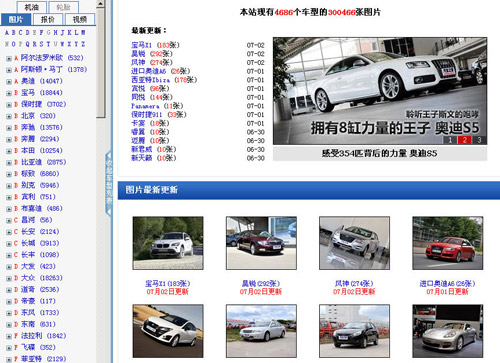Open the 进口奥迪A6 (26张) caption under thumbnail
The image size is (500, 363).
tap(447, 284)
